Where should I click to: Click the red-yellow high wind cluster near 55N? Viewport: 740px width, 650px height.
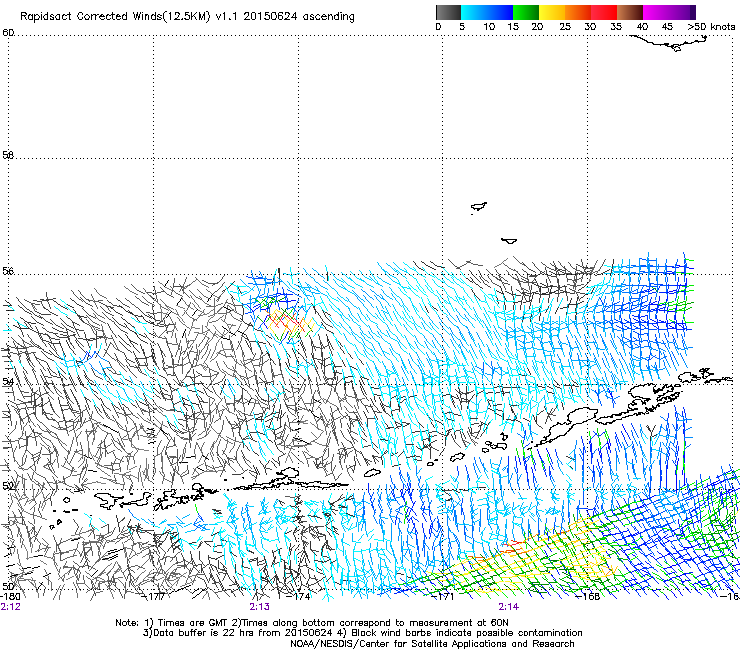288,322
